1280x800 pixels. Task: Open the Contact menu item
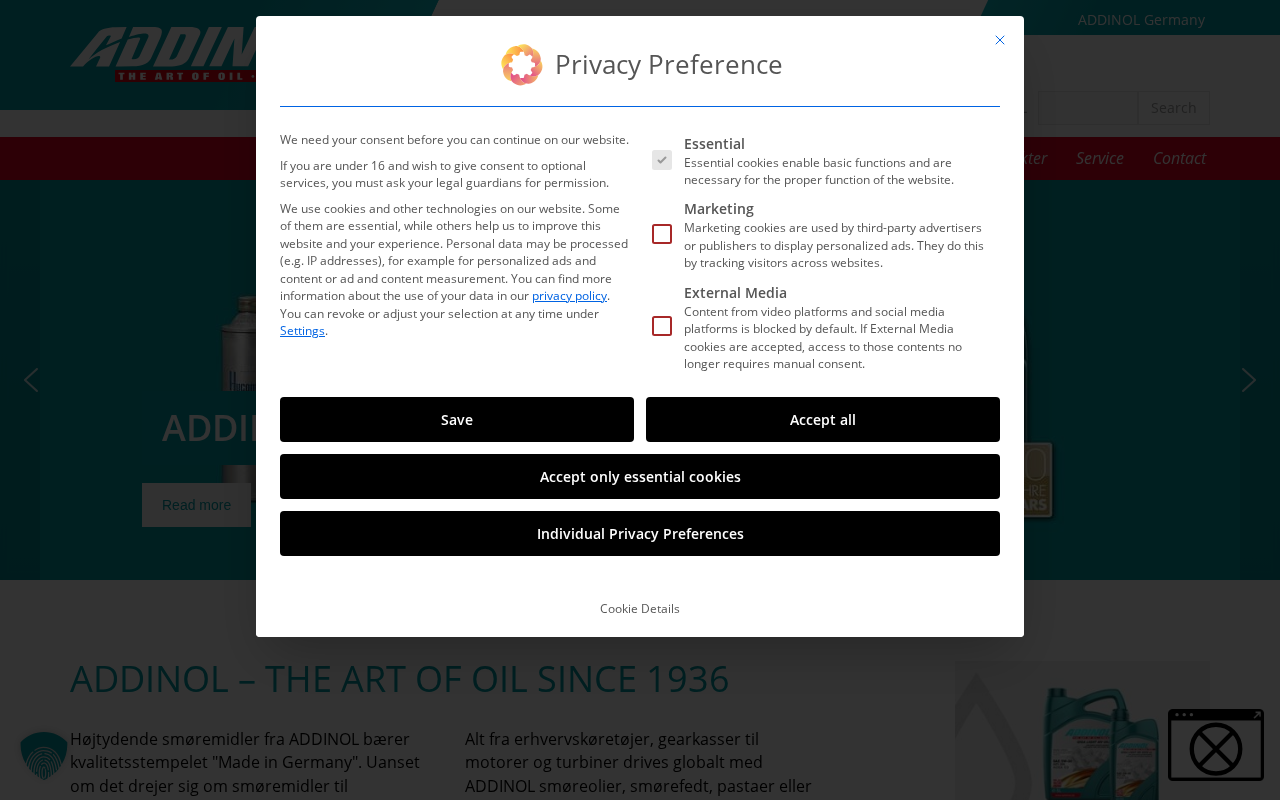coord(1179,158)
